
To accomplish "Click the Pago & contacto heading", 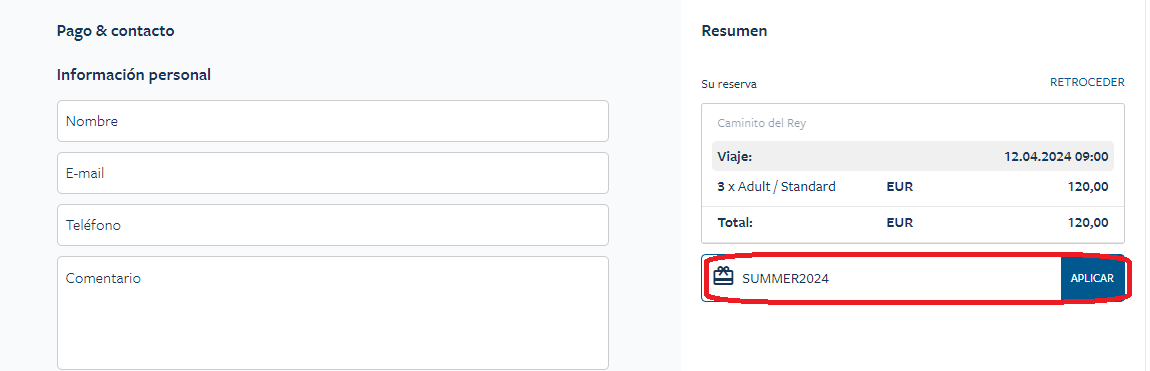I will 115,31.
